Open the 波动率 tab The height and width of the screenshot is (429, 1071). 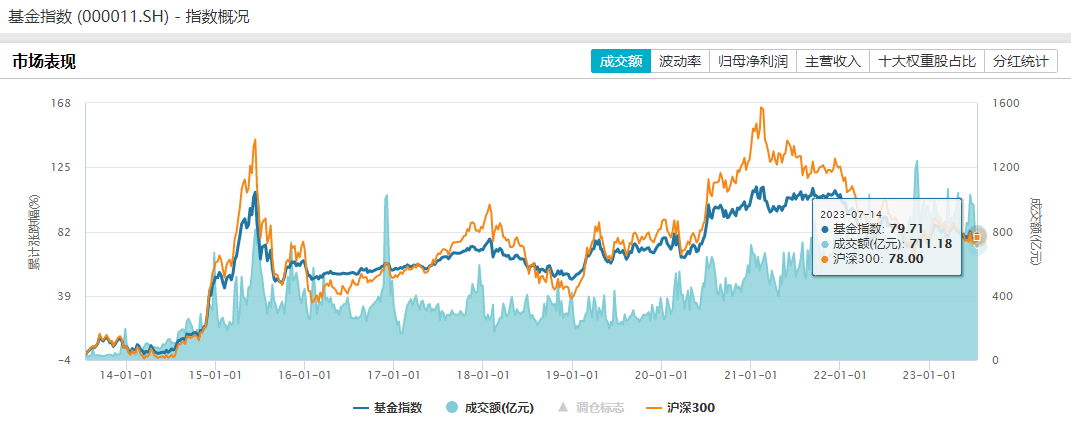[x=680, y=61]
